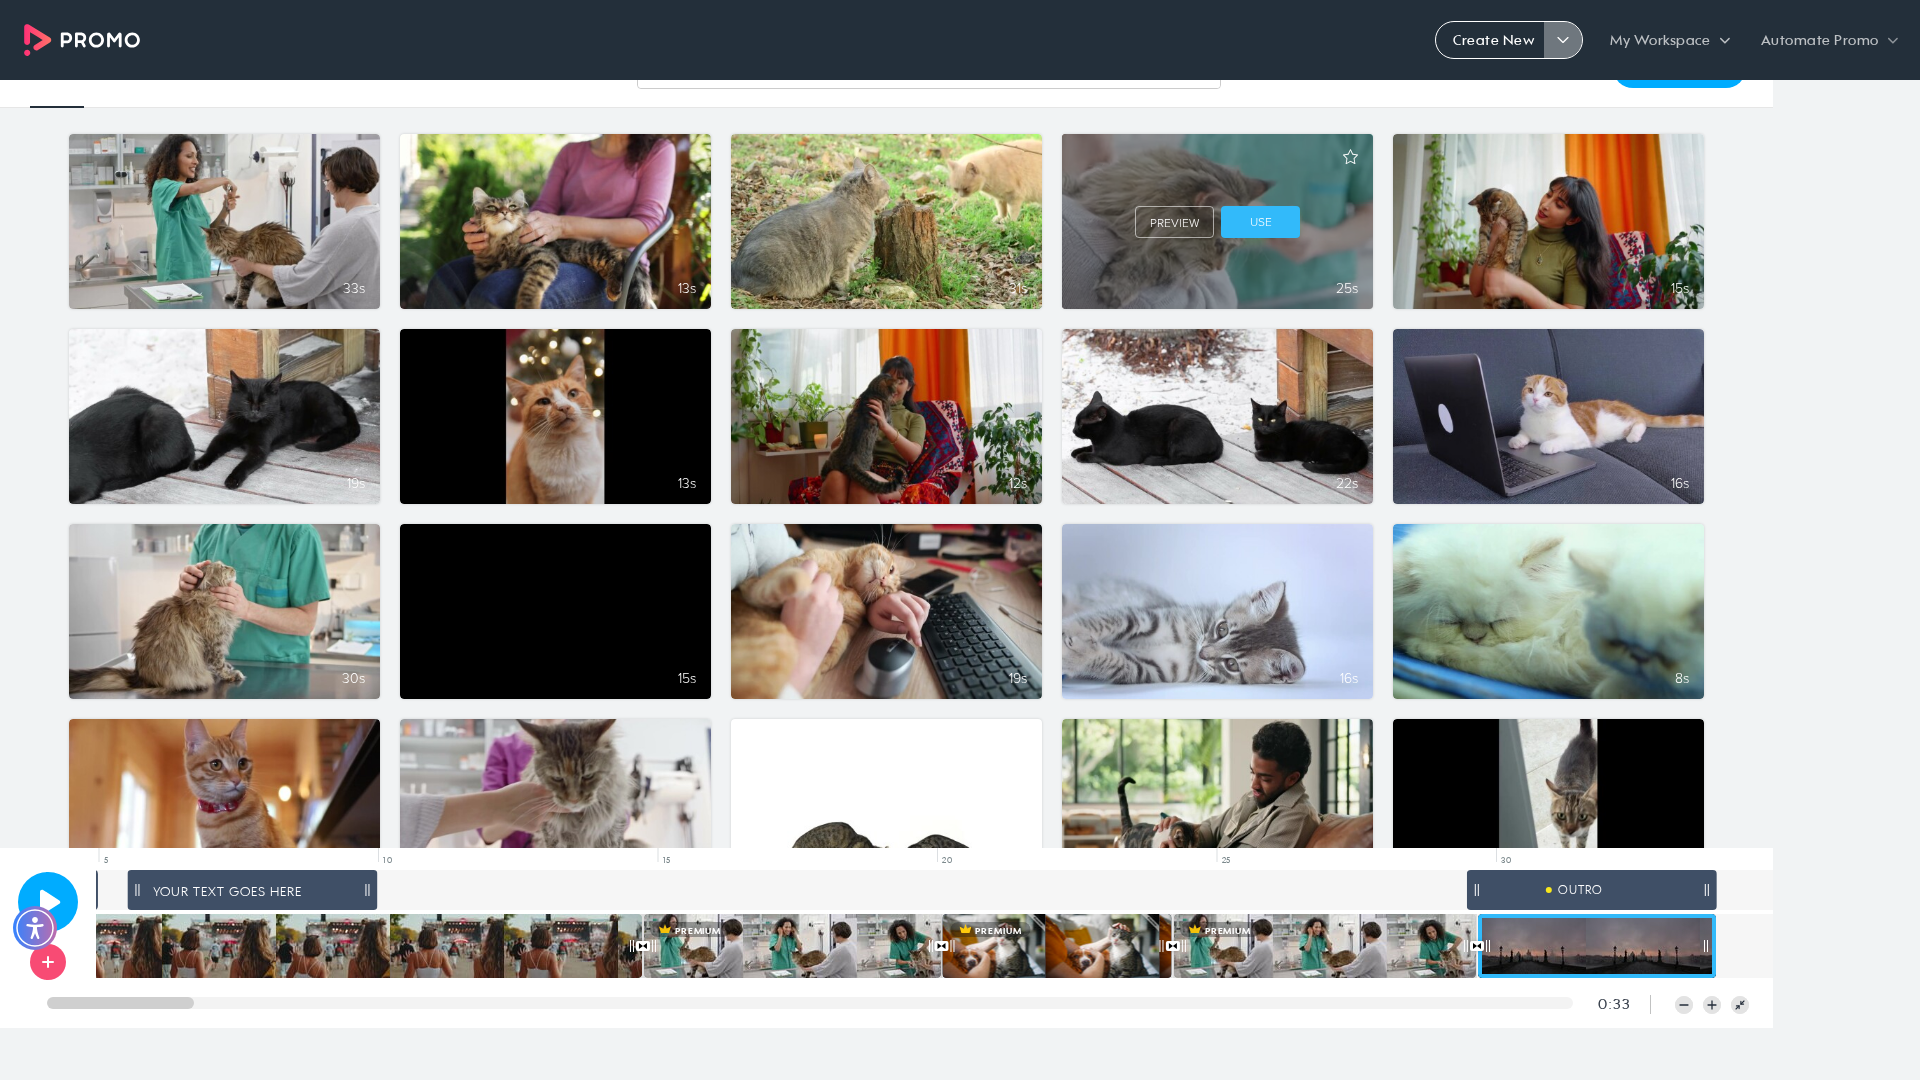
Task: Open the Promo logo home link
Action: (82, 40)
